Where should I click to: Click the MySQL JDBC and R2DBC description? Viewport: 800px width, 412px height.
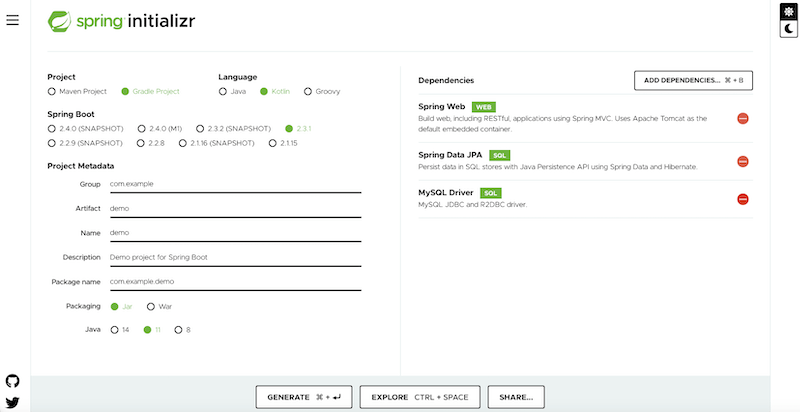pos(472,204)
